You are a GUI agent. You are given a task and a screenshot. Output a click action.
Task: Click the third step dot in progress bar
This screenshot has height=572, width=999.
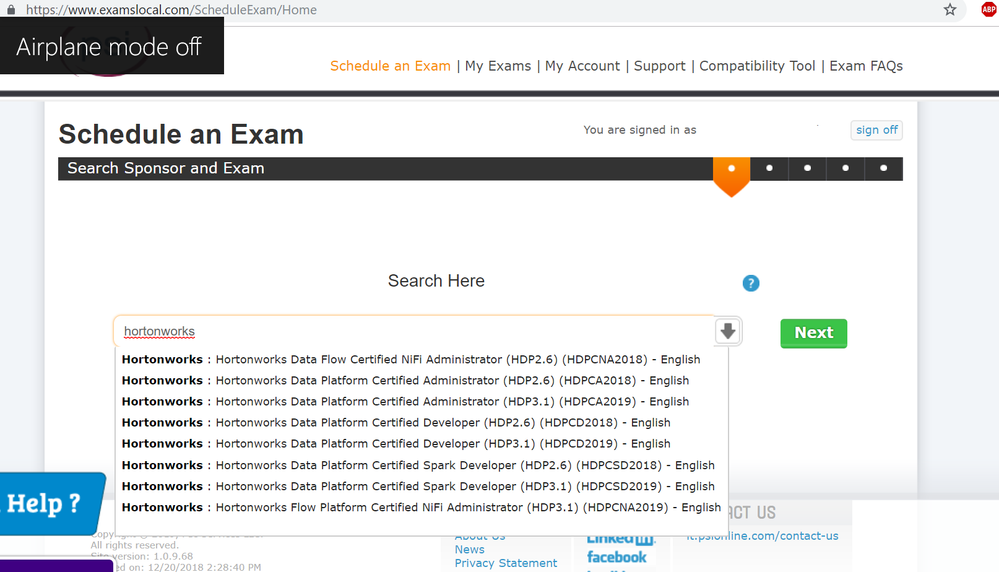pyautogui.click(x=807, y=169)
